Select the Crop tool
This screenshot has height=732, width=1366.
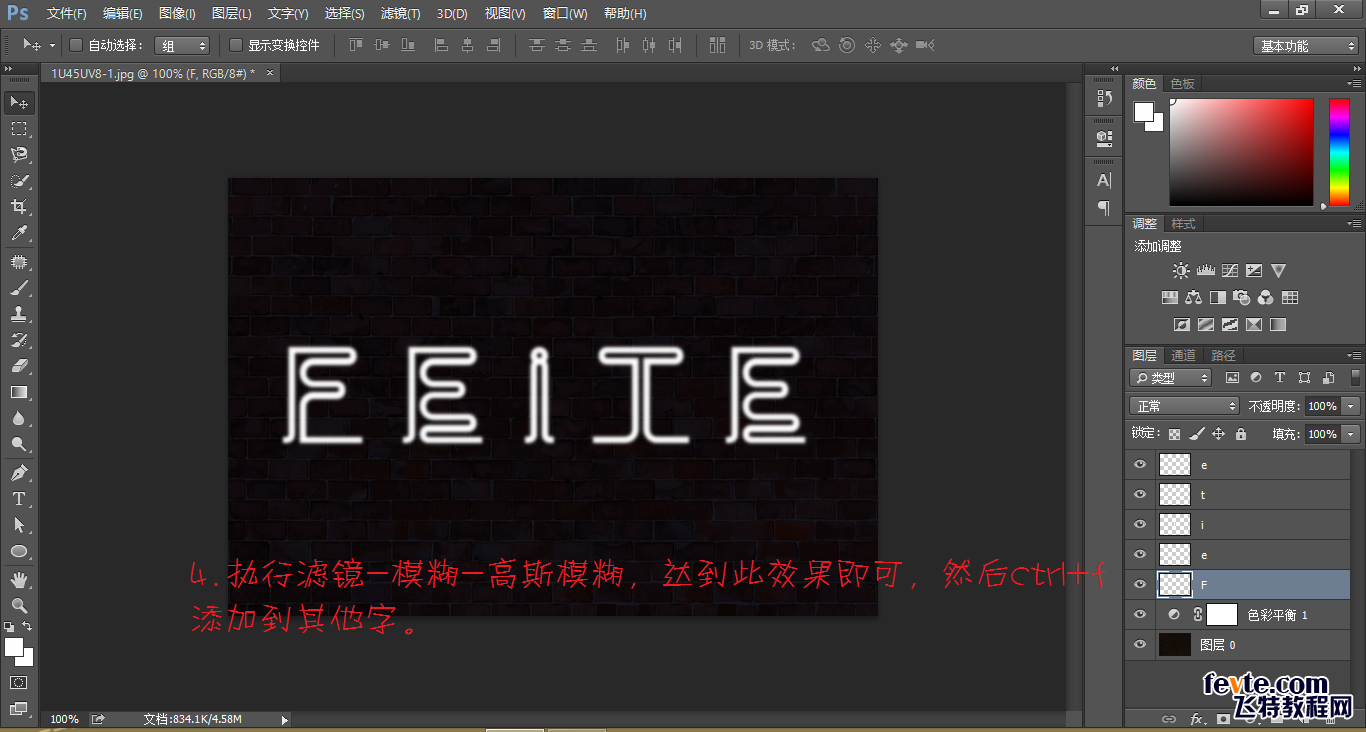(x=19, y=207)
